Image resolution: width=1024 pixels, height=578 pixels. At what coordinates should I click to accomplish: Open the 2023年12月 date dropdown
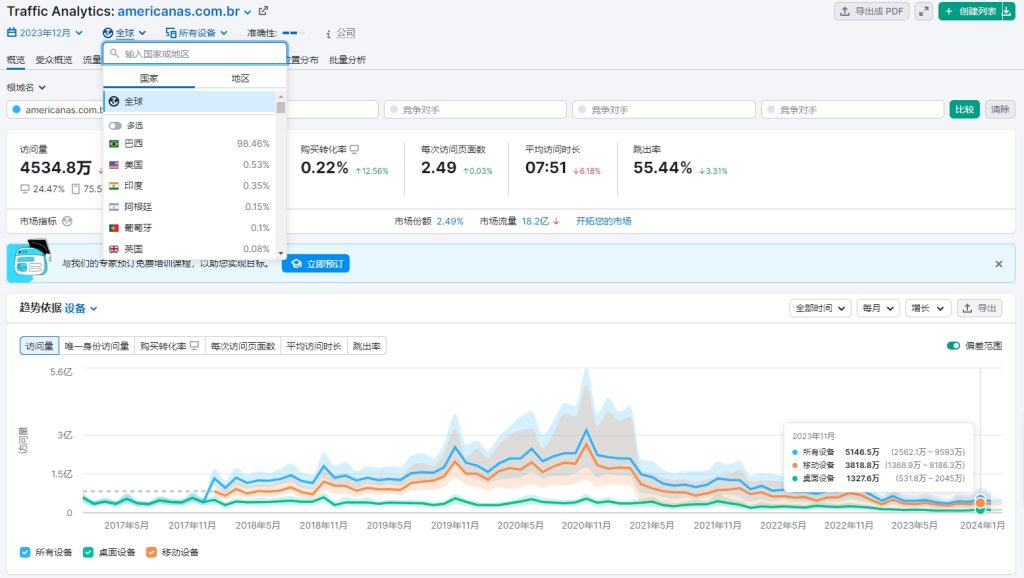tap(44, 33)
